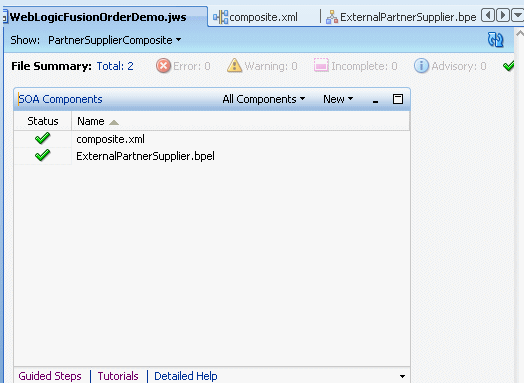Select the composite.xml row
Screen dimensions: 524x383
coord(212,139)
